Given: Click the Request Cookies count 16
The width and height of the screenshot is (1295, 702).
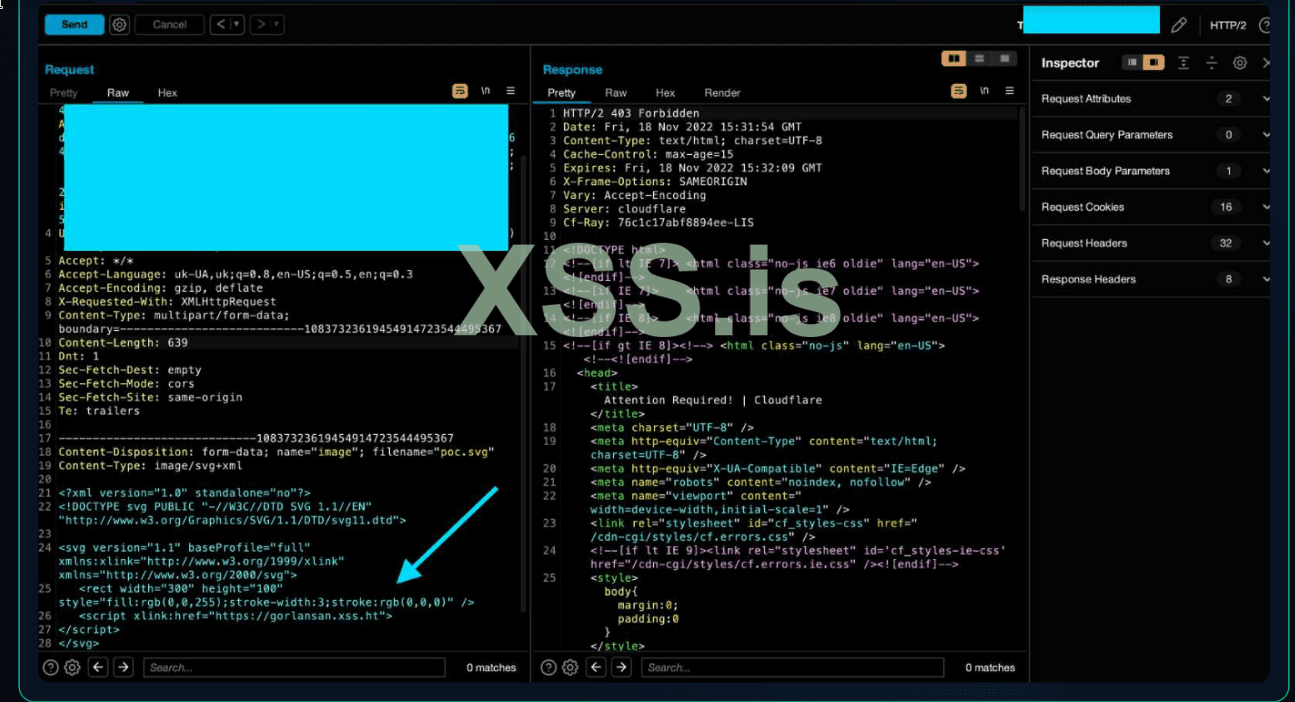Looking at the screenshot, I should coord(1226,207).
